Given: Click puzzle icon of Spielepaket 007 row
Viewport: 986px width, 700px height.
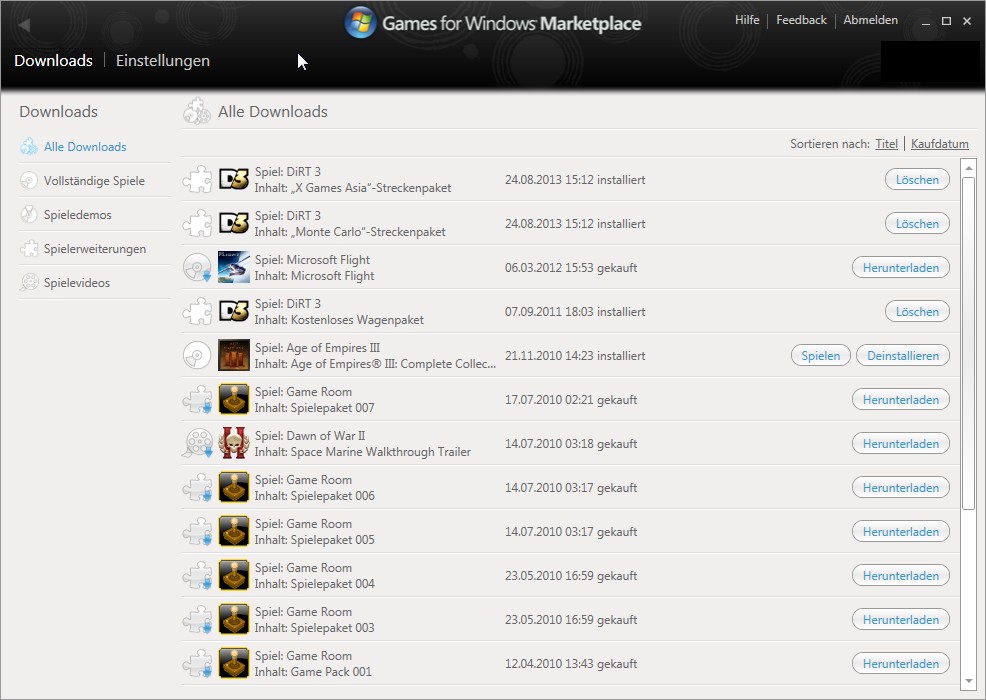Looking at the screenshot, I should pyautogui.click(x=197, y=399).
